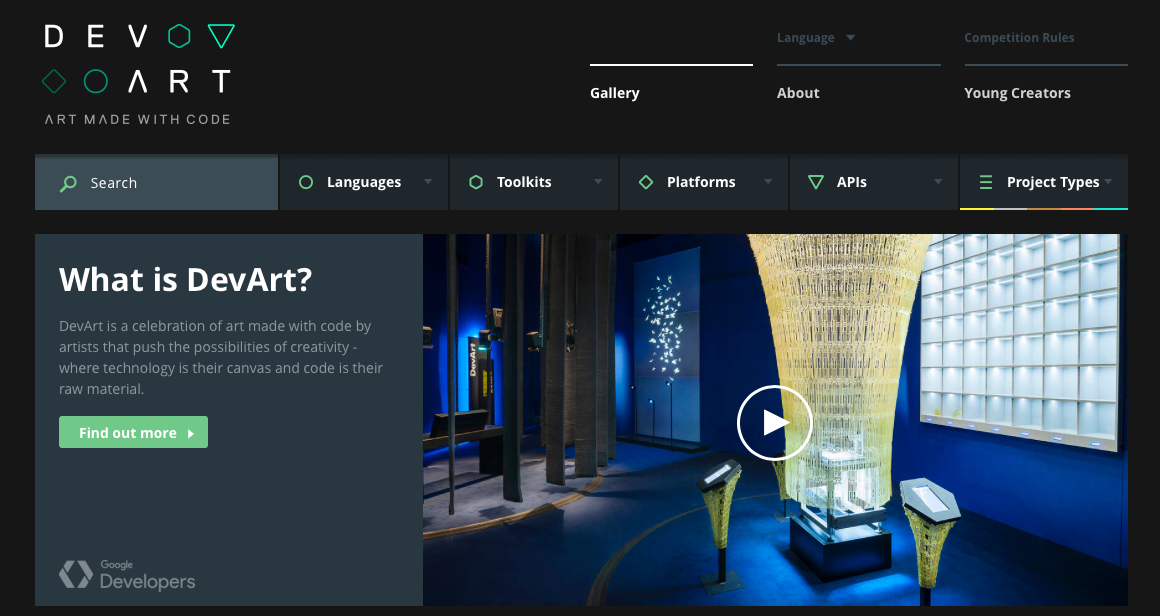Image resolution: width=1160 pixels, height=616 pixels.
Task: Click the Find out more button
Action: tap(133, 431)
